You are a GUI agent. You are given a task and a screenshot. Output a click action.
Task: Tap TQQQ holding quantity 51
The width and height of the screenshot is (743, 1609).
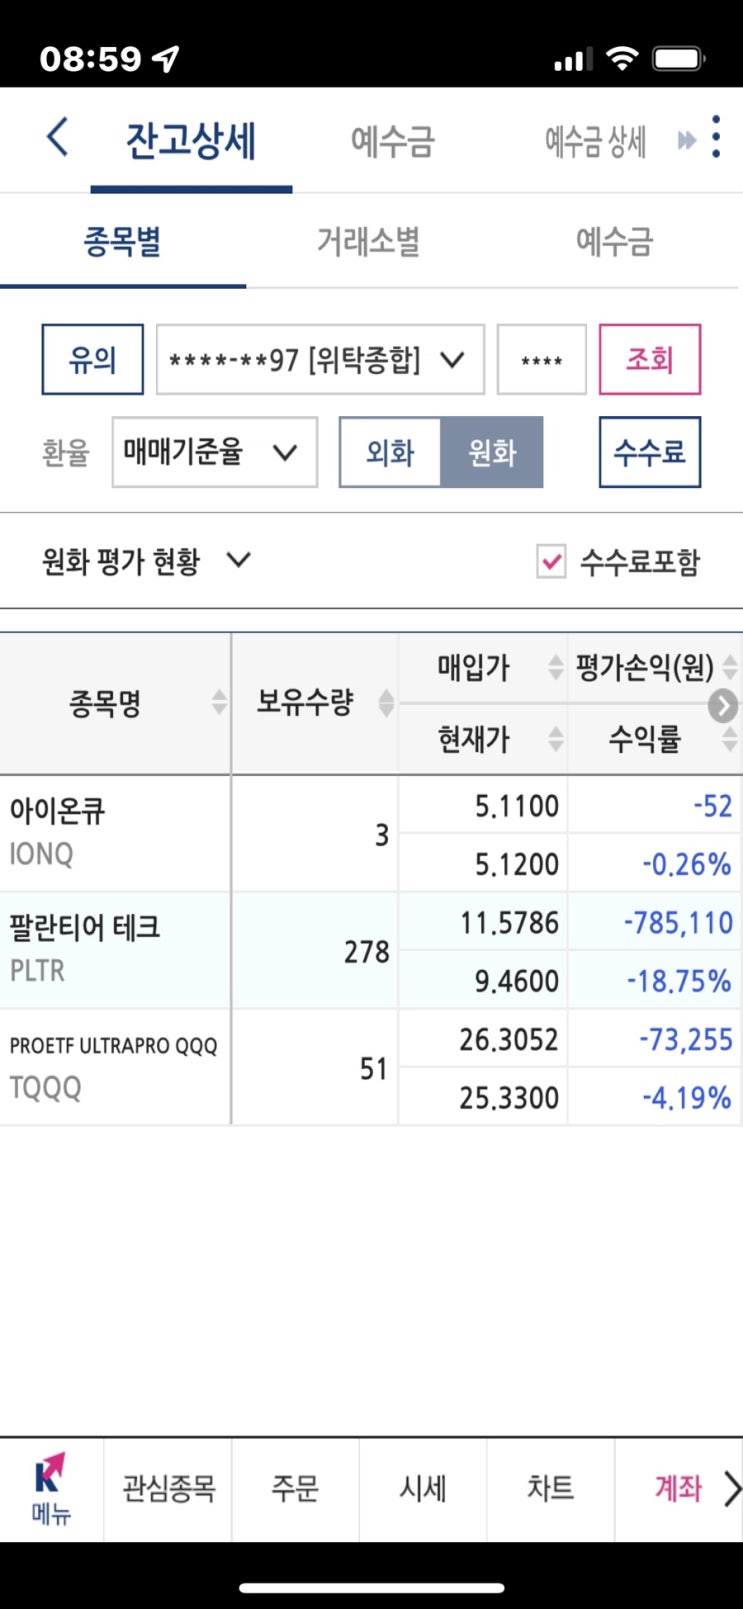[x=373, y=1068]
